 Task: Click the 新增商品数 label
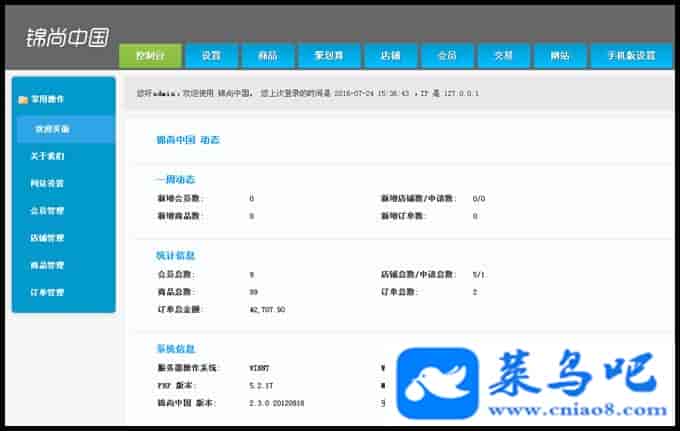tap(180, 216)
